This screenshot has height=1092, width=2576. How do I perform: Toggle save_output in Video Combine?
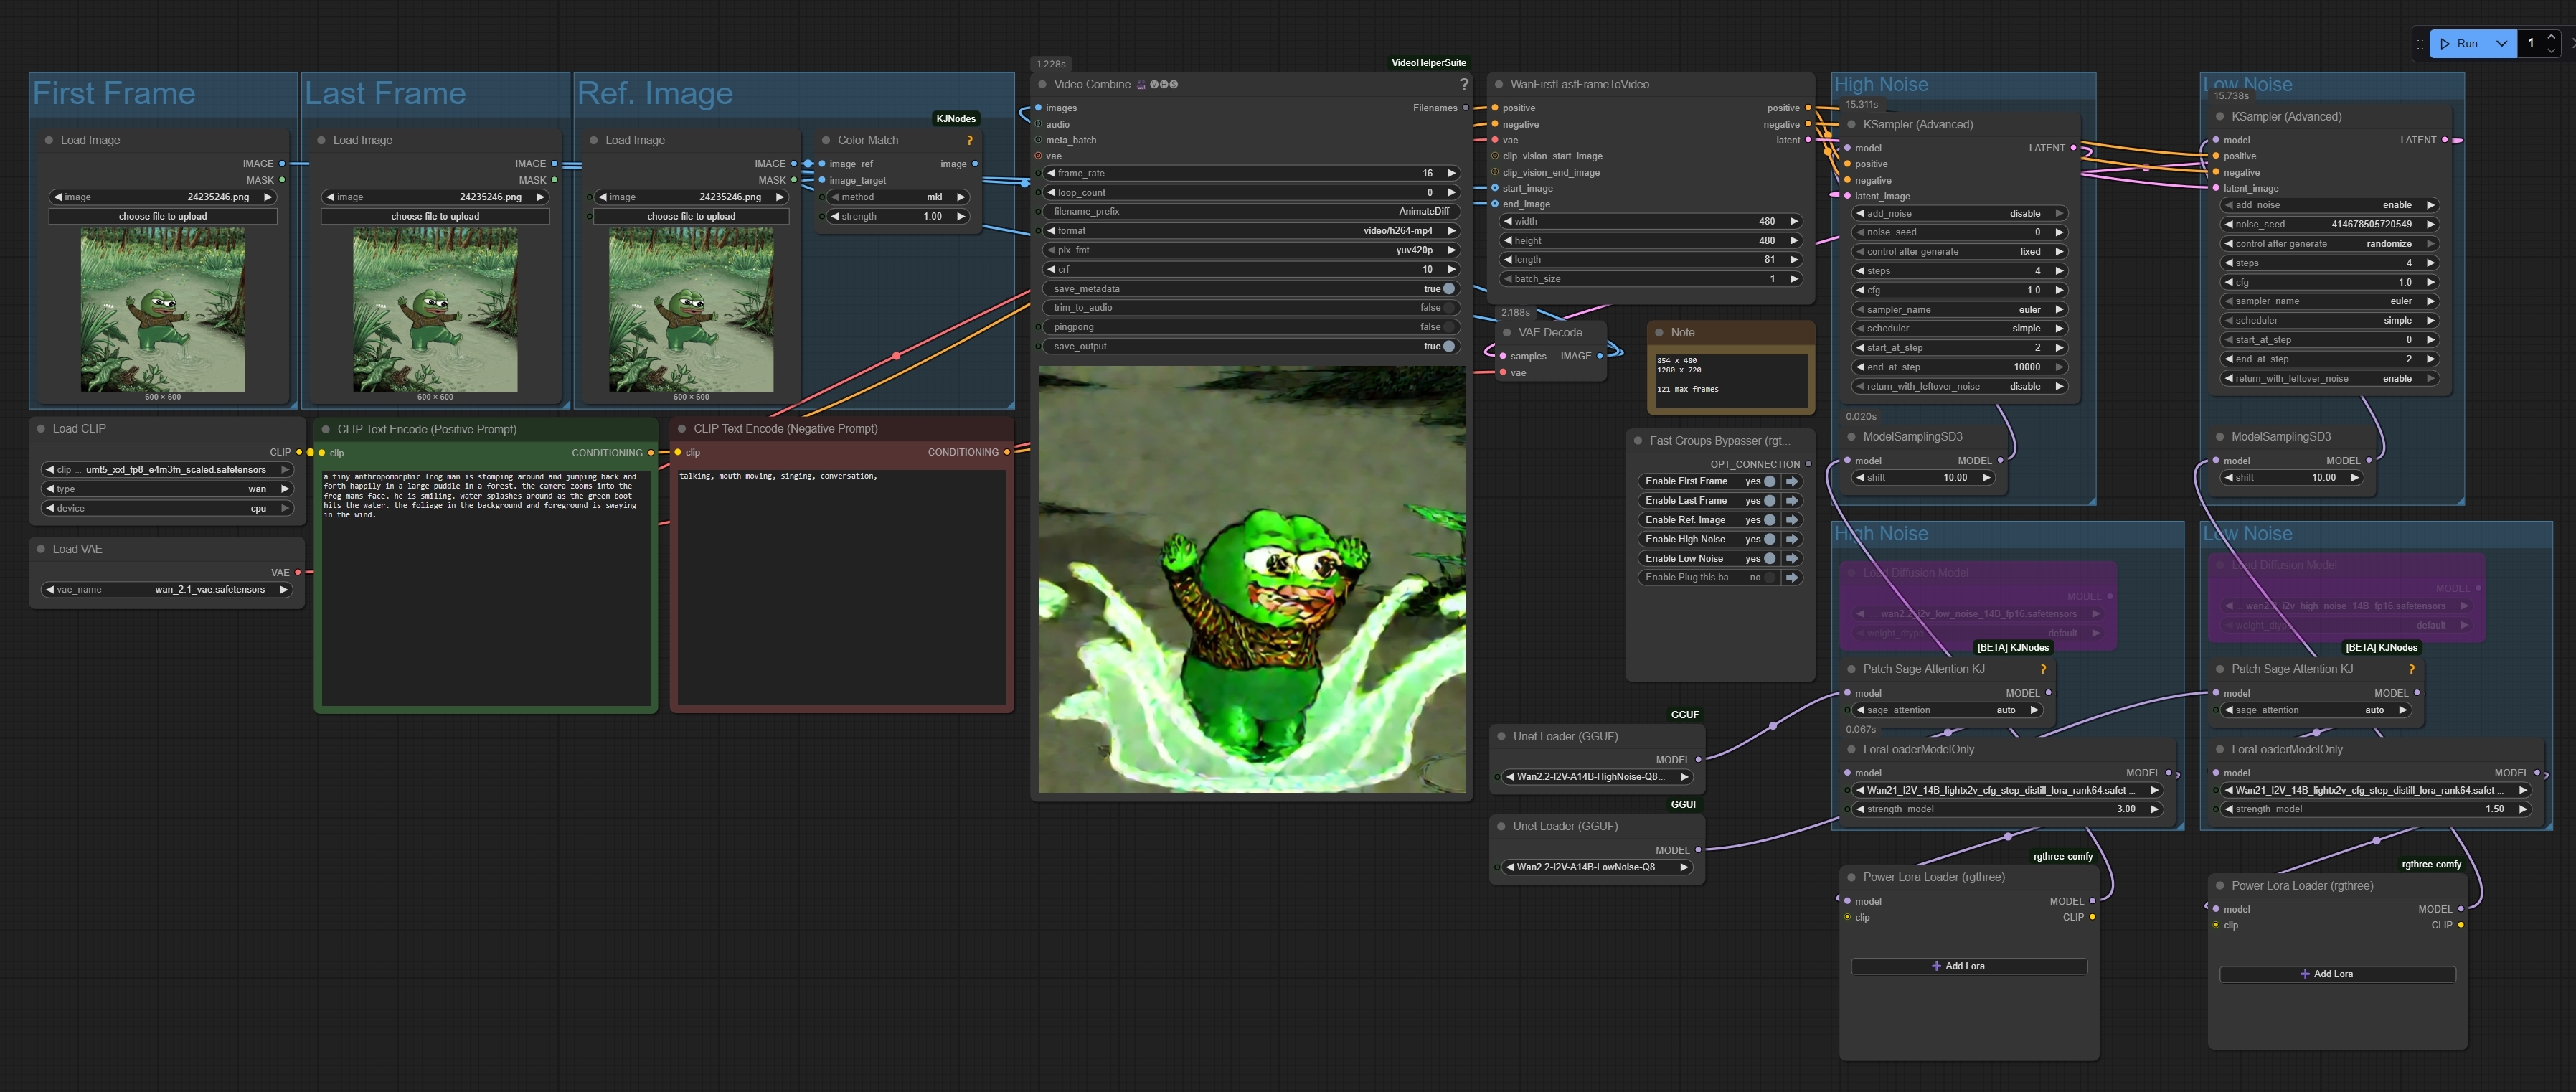[1449, 346]
